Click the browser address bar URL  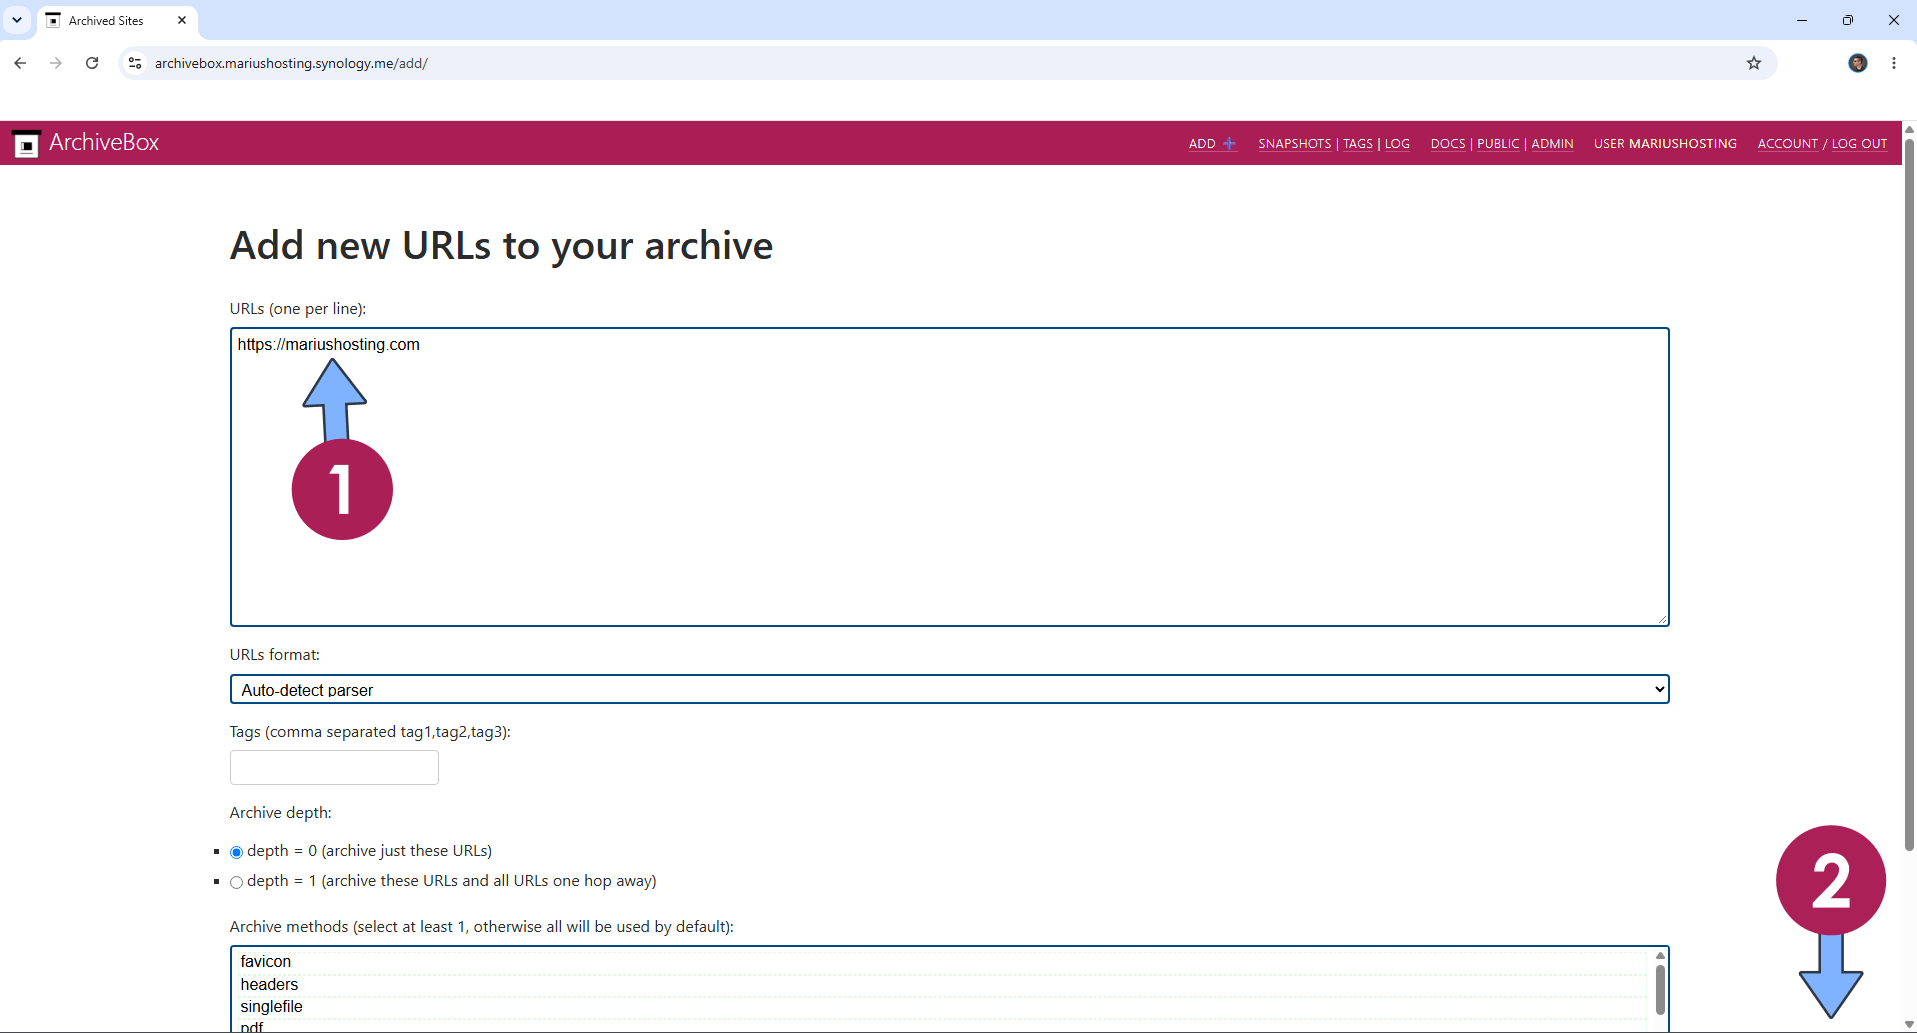[291, 63]
